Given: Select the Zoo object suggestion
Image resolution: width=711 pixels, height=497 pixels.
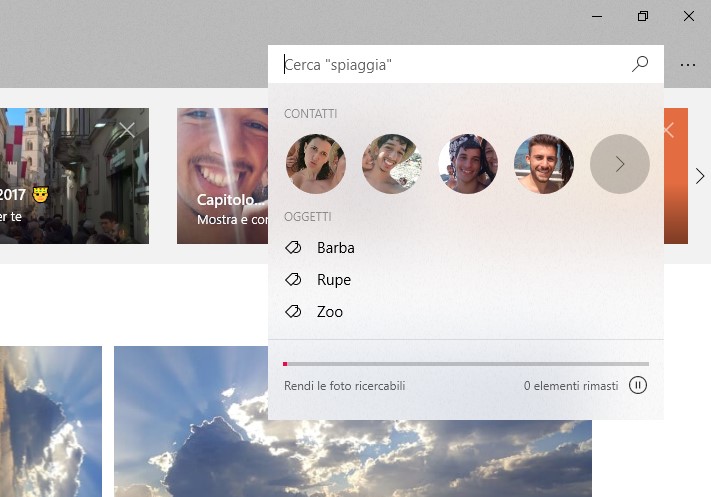Looking at the screenshot, I should pyautogui.click(x=330, y=312).
